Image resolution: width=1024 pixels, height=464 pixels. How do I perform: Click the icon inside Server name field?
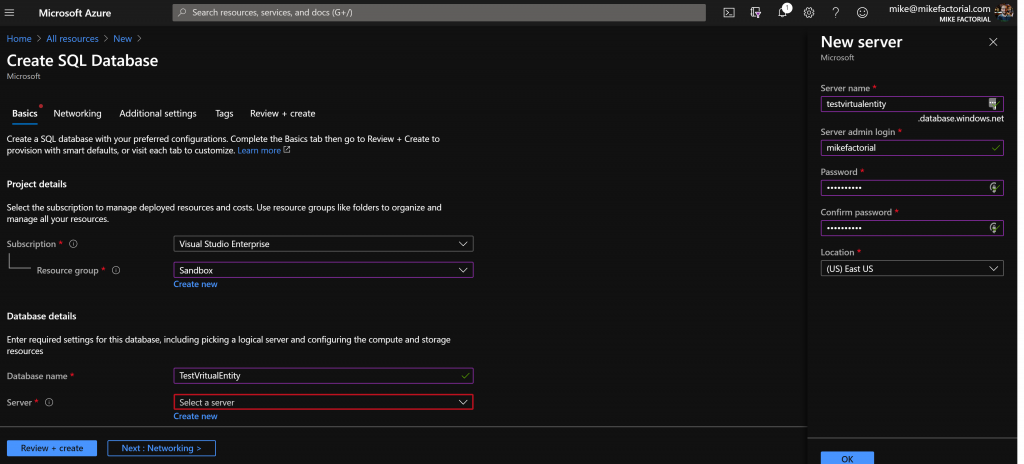[993, 103]
